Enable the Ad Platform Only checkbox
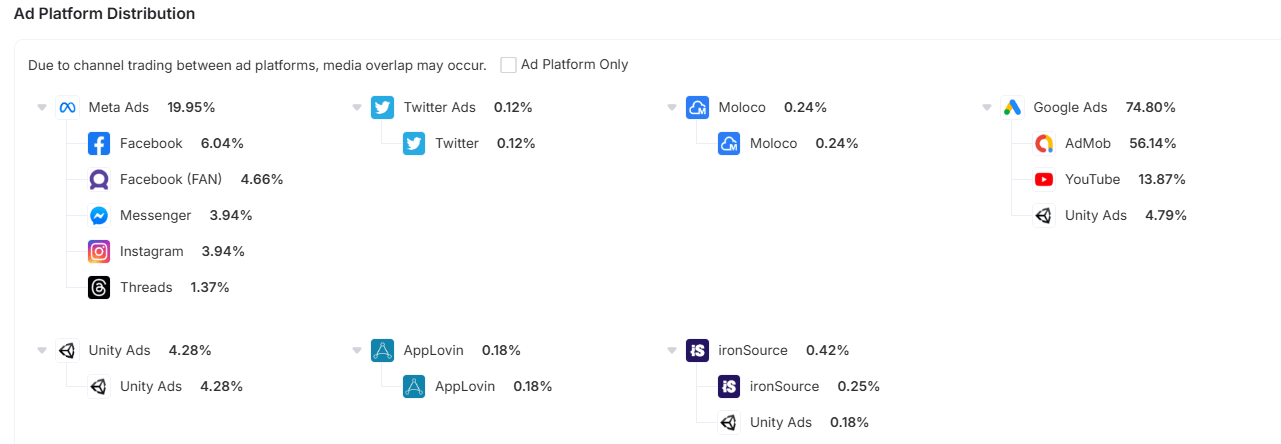The width and height of the screenshot is (1281, 444). tap(509, 65)
